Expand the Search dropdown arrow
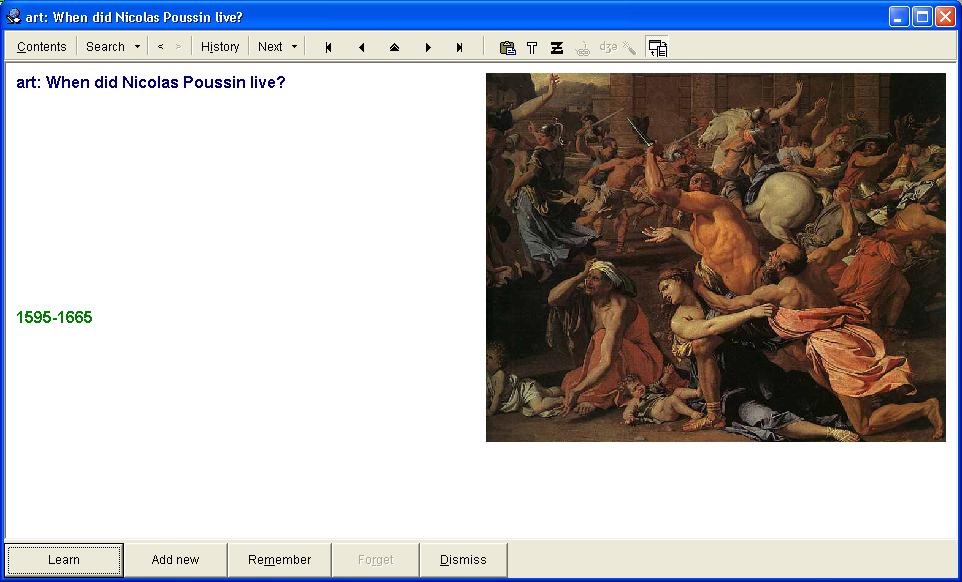The image size is (962, 582). pyautogui.click(x=137, y=47)
